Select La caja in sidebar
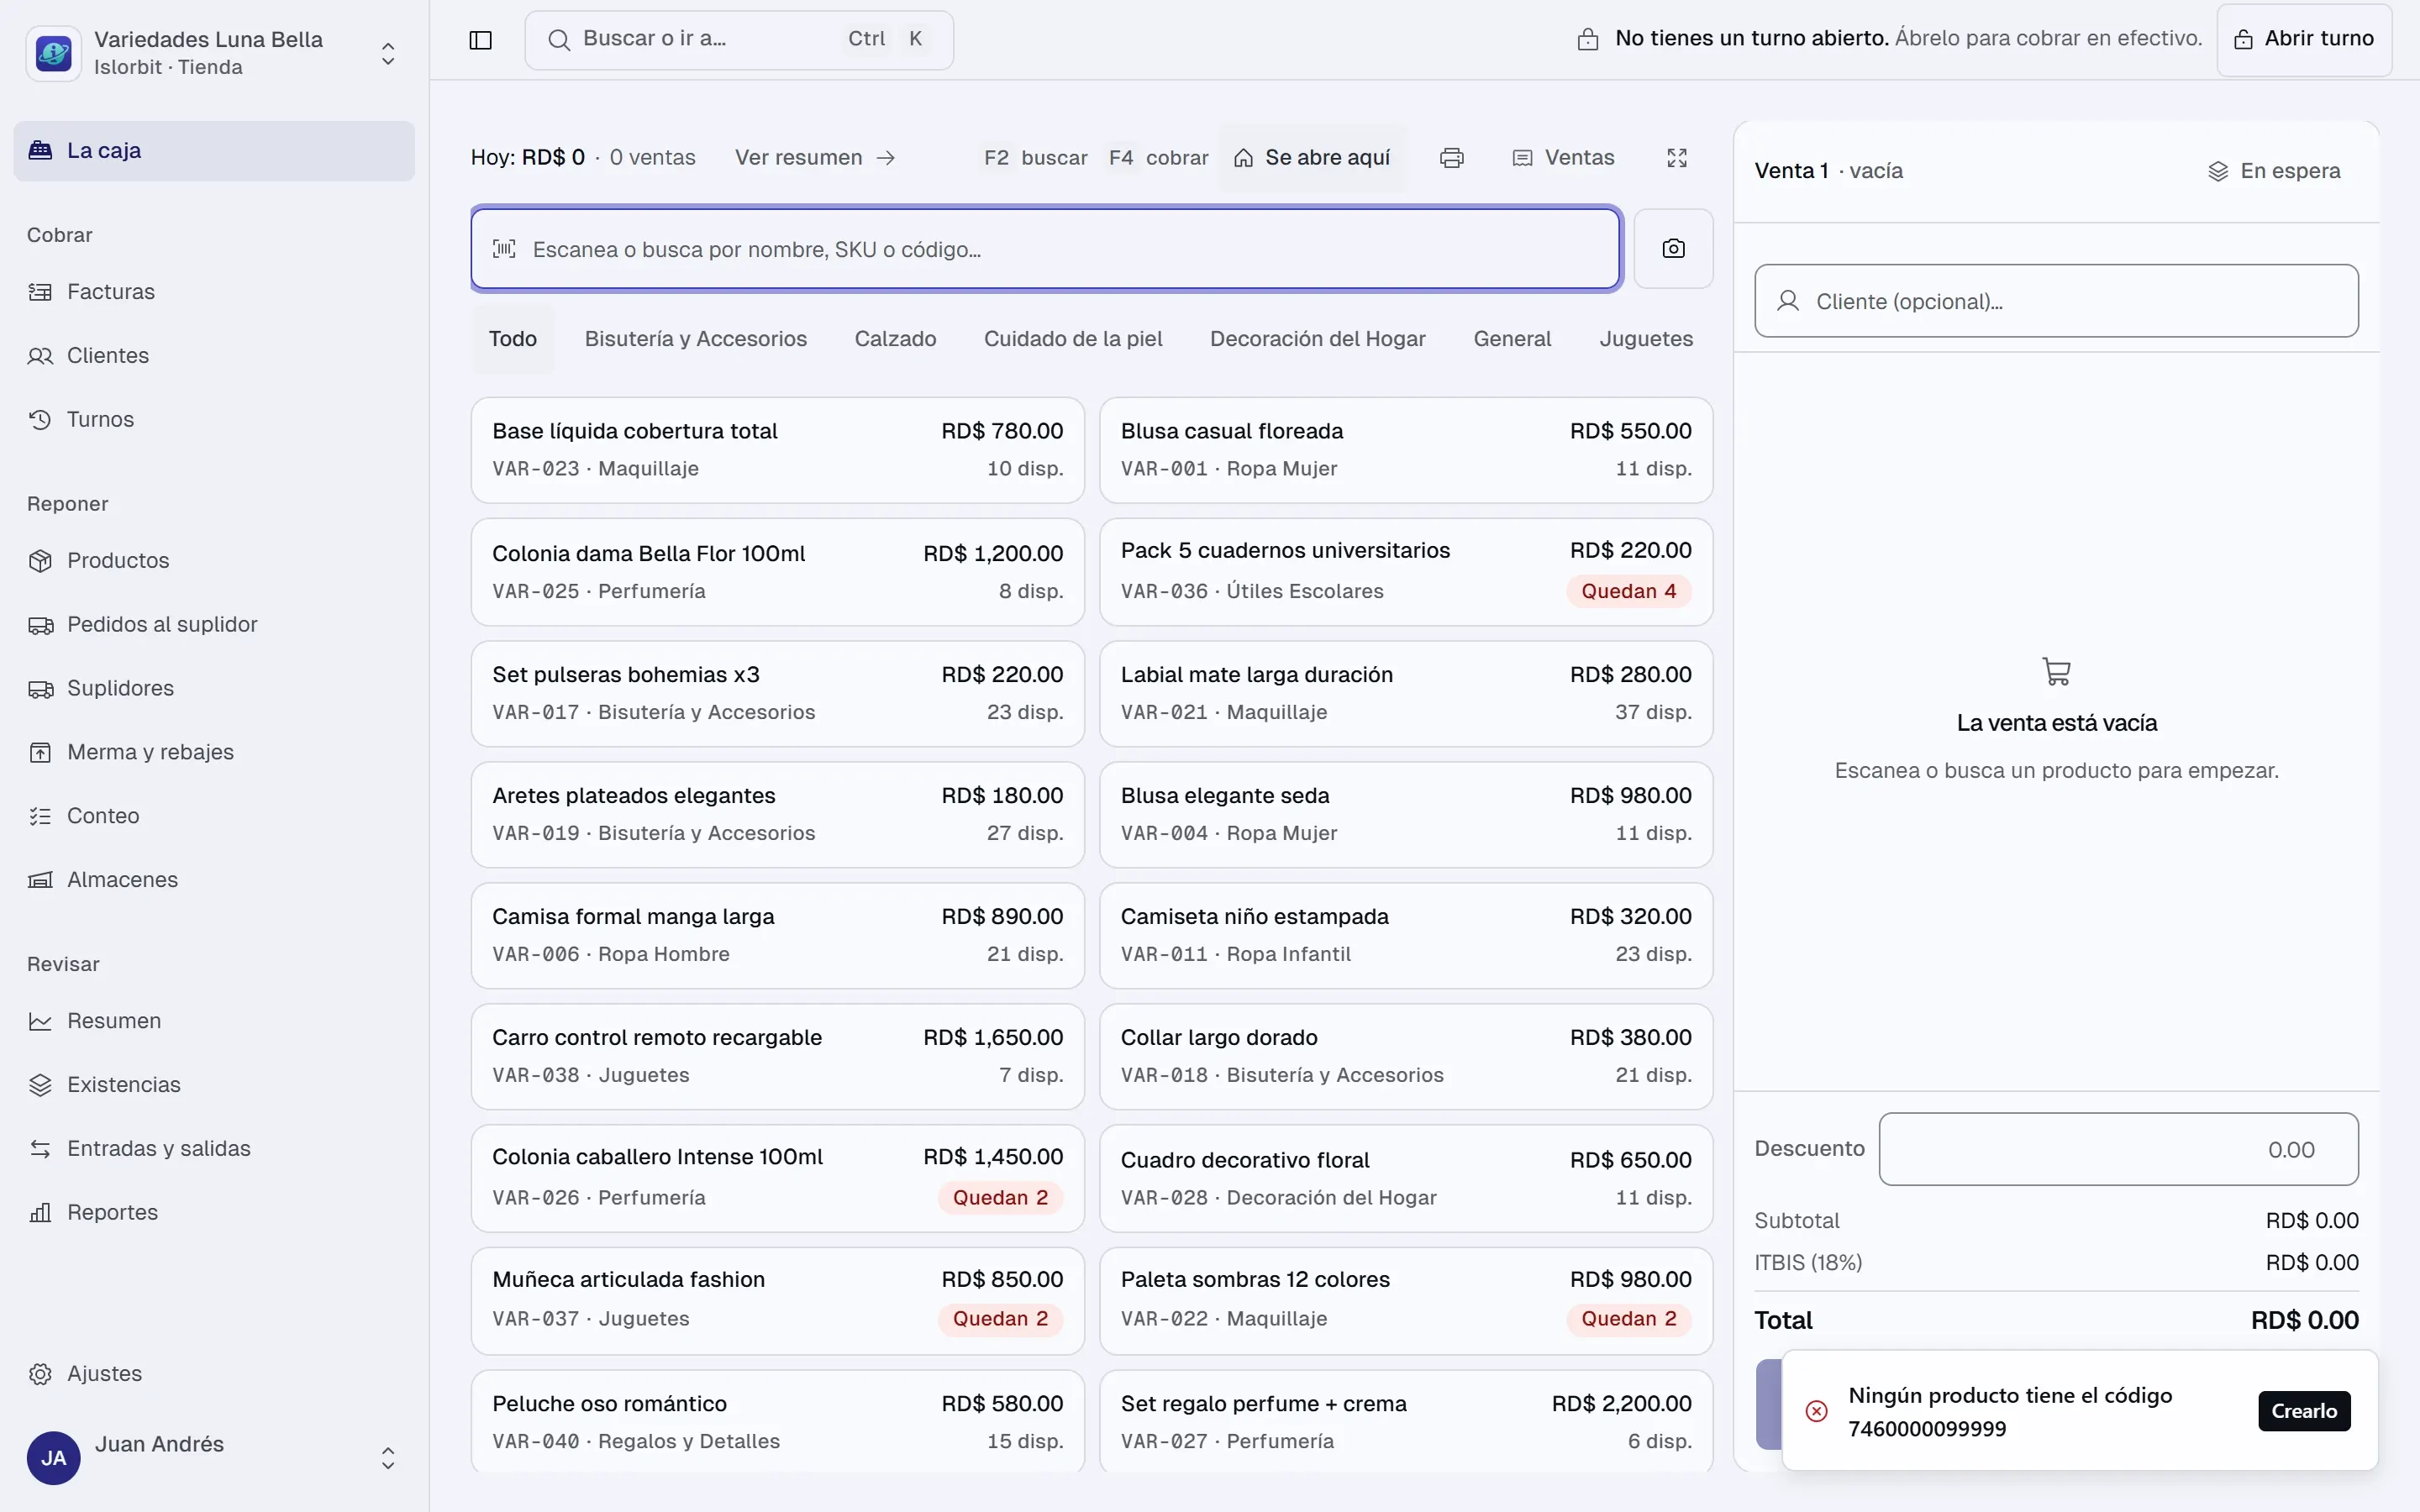This screenshot has width=2420, height=1512. (x=214, y=151)
